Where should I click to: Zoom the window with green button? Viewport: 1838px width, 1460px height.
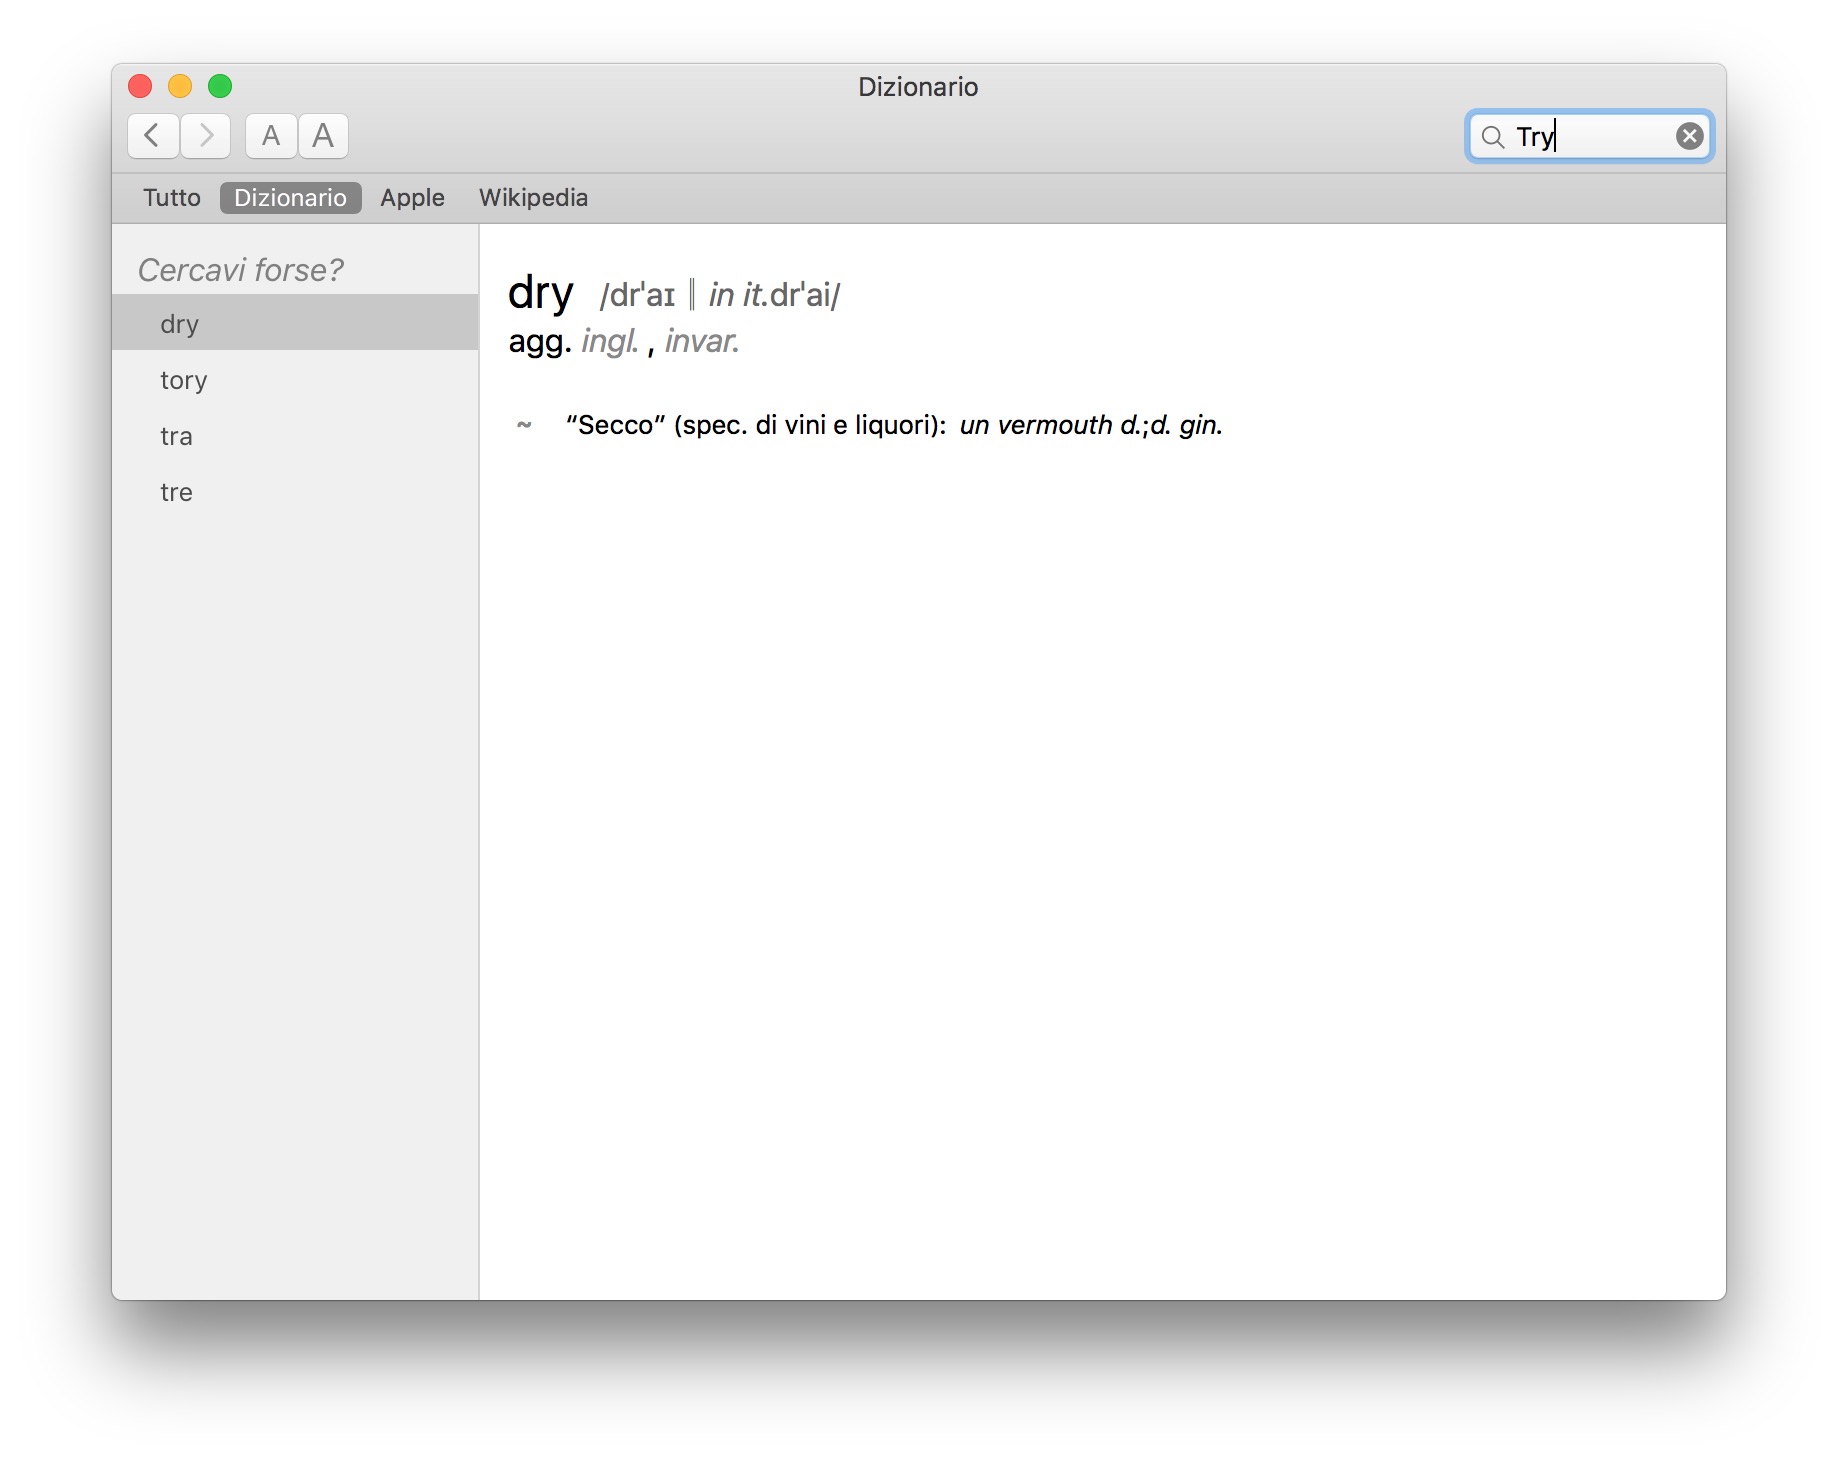pyautogui.click(x=220, y=87)
